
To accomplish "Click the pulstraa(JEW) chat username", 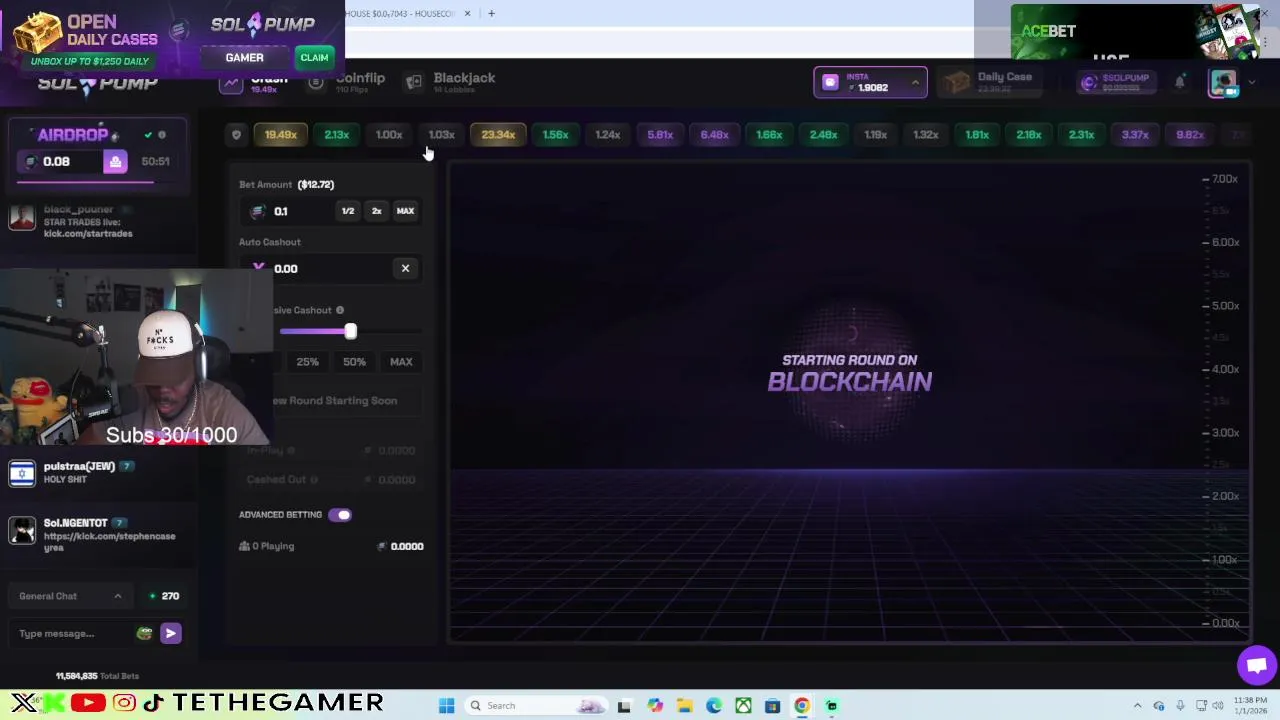I will click(x=79, y=466).
